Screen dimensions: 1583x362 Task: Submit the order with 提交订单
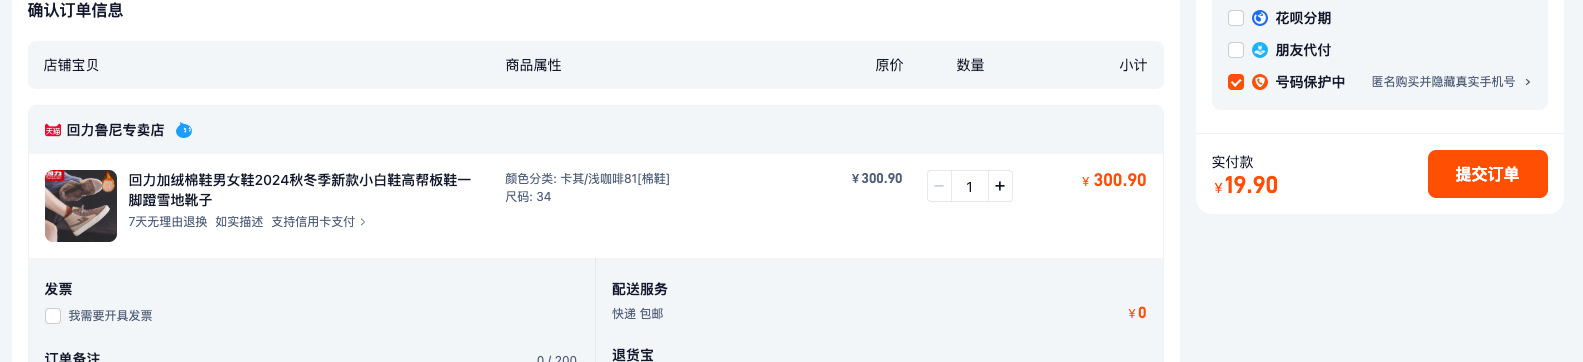point(1487,174)
